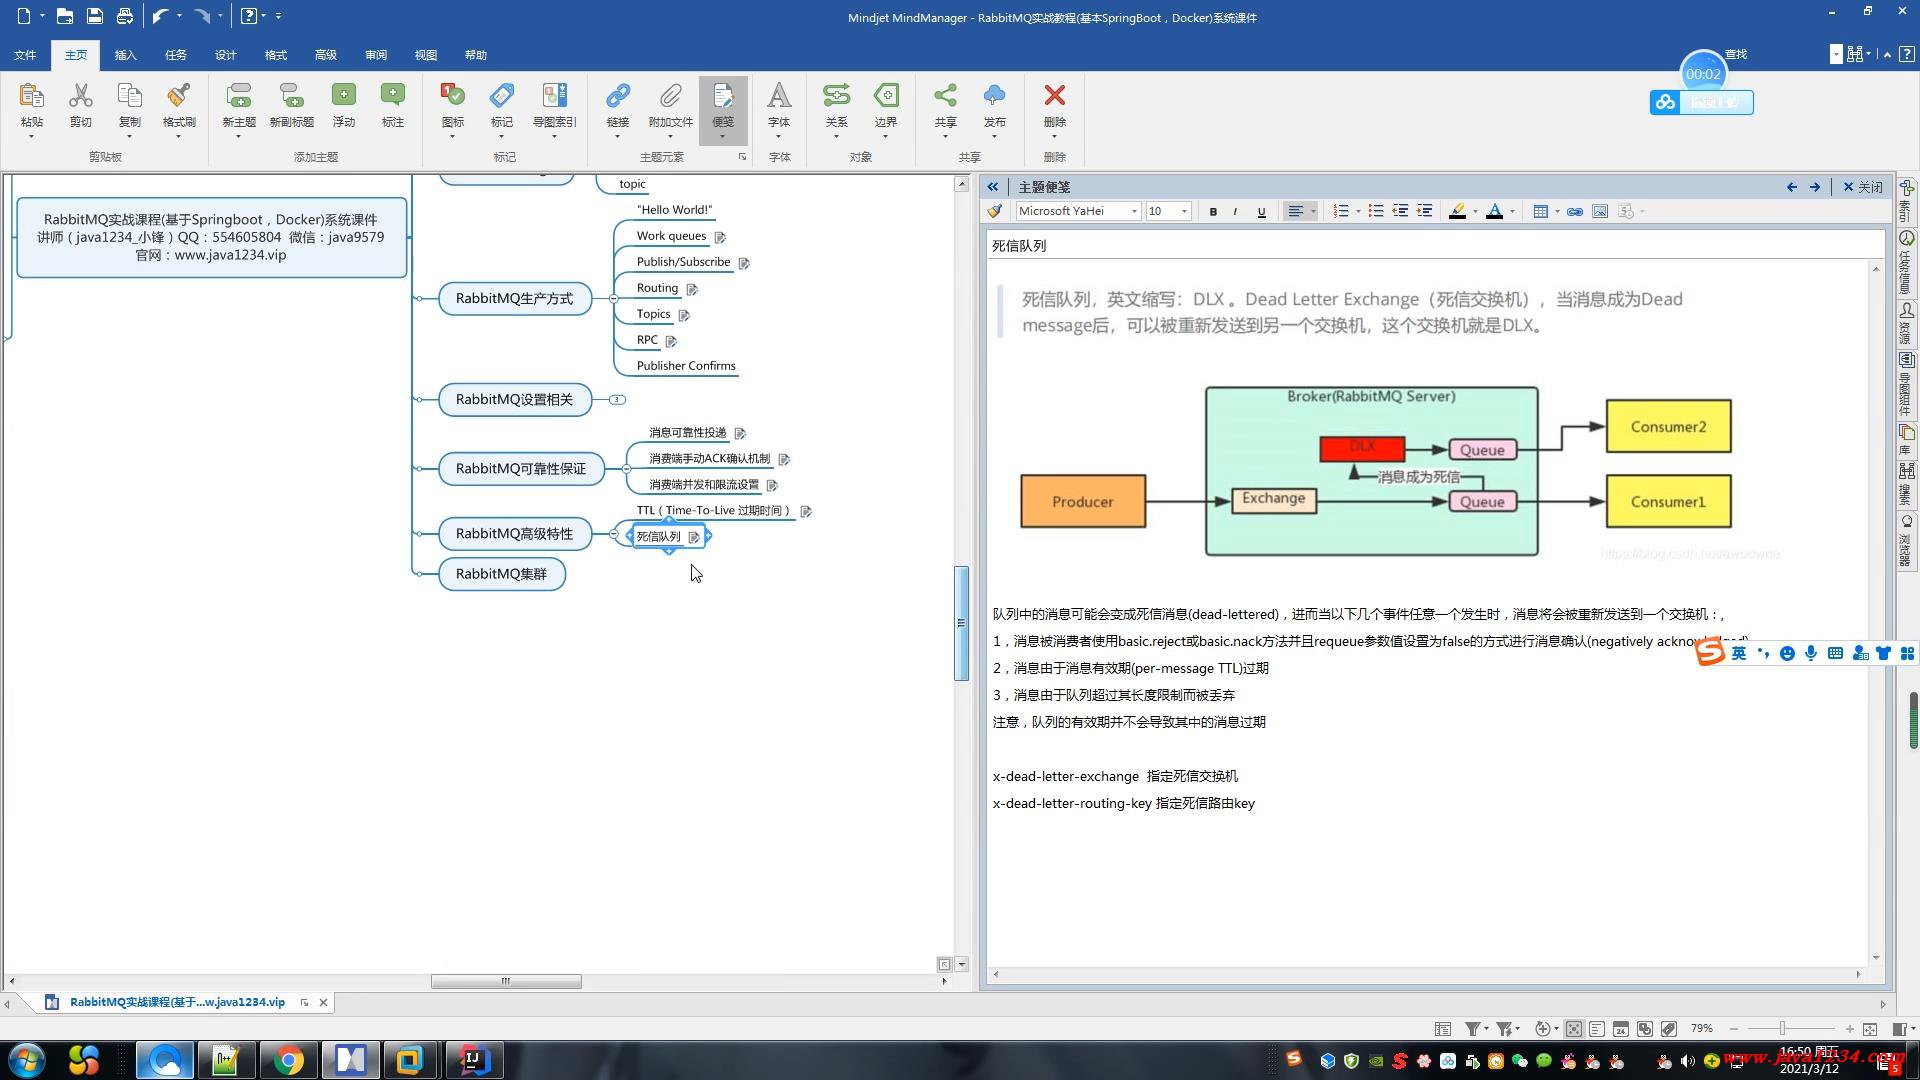Switch to the 格式 ribbon tab
1920x1080 pixels.
(x=275, y=55)
